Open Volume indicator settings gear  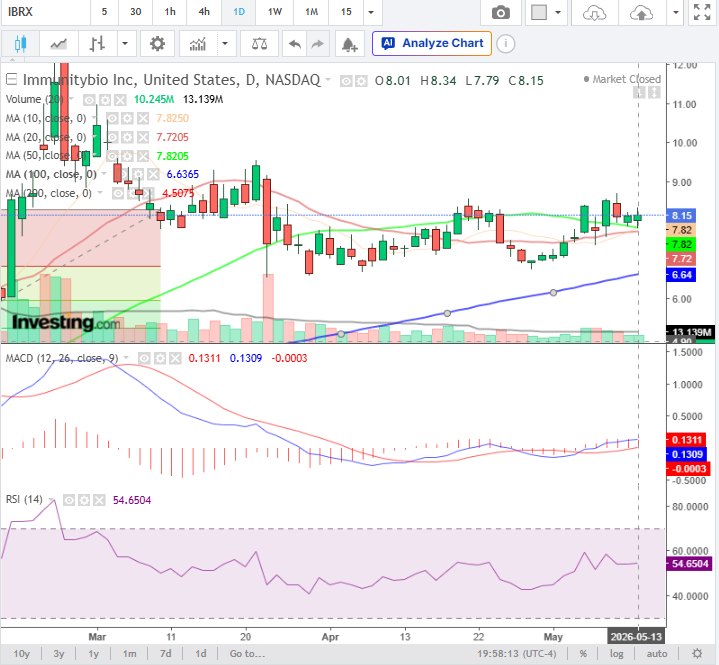pos(105,100)
